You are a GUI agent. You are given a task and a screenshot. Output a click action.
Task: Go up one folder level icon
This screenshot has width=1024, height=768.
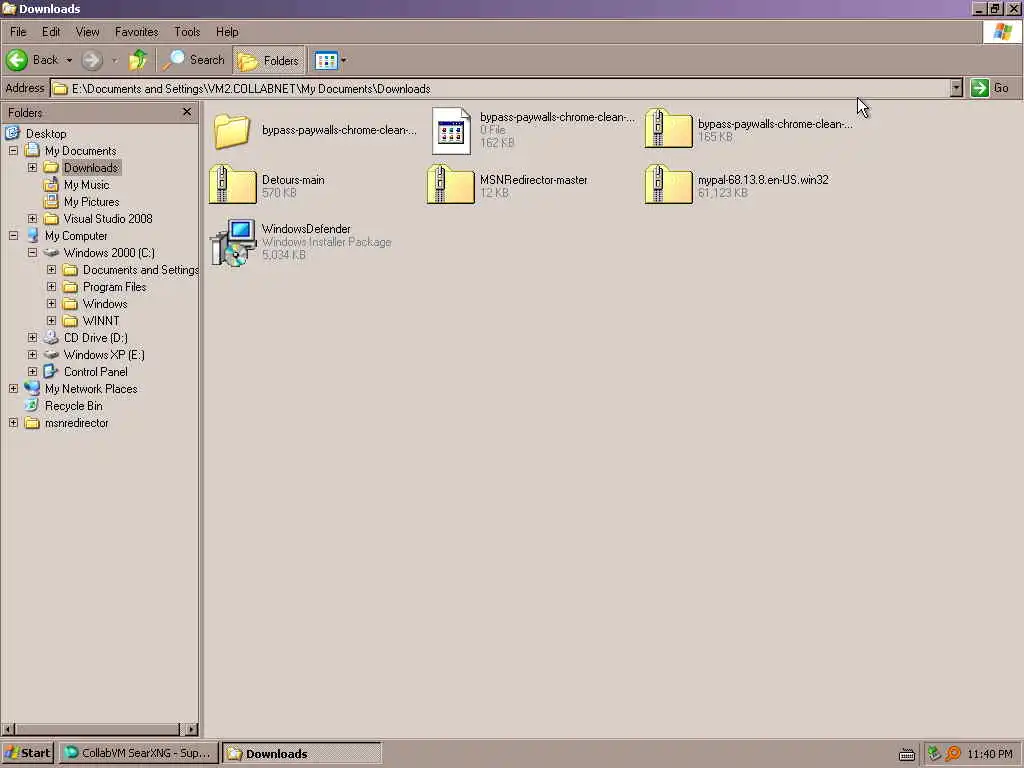pos(138,60)
